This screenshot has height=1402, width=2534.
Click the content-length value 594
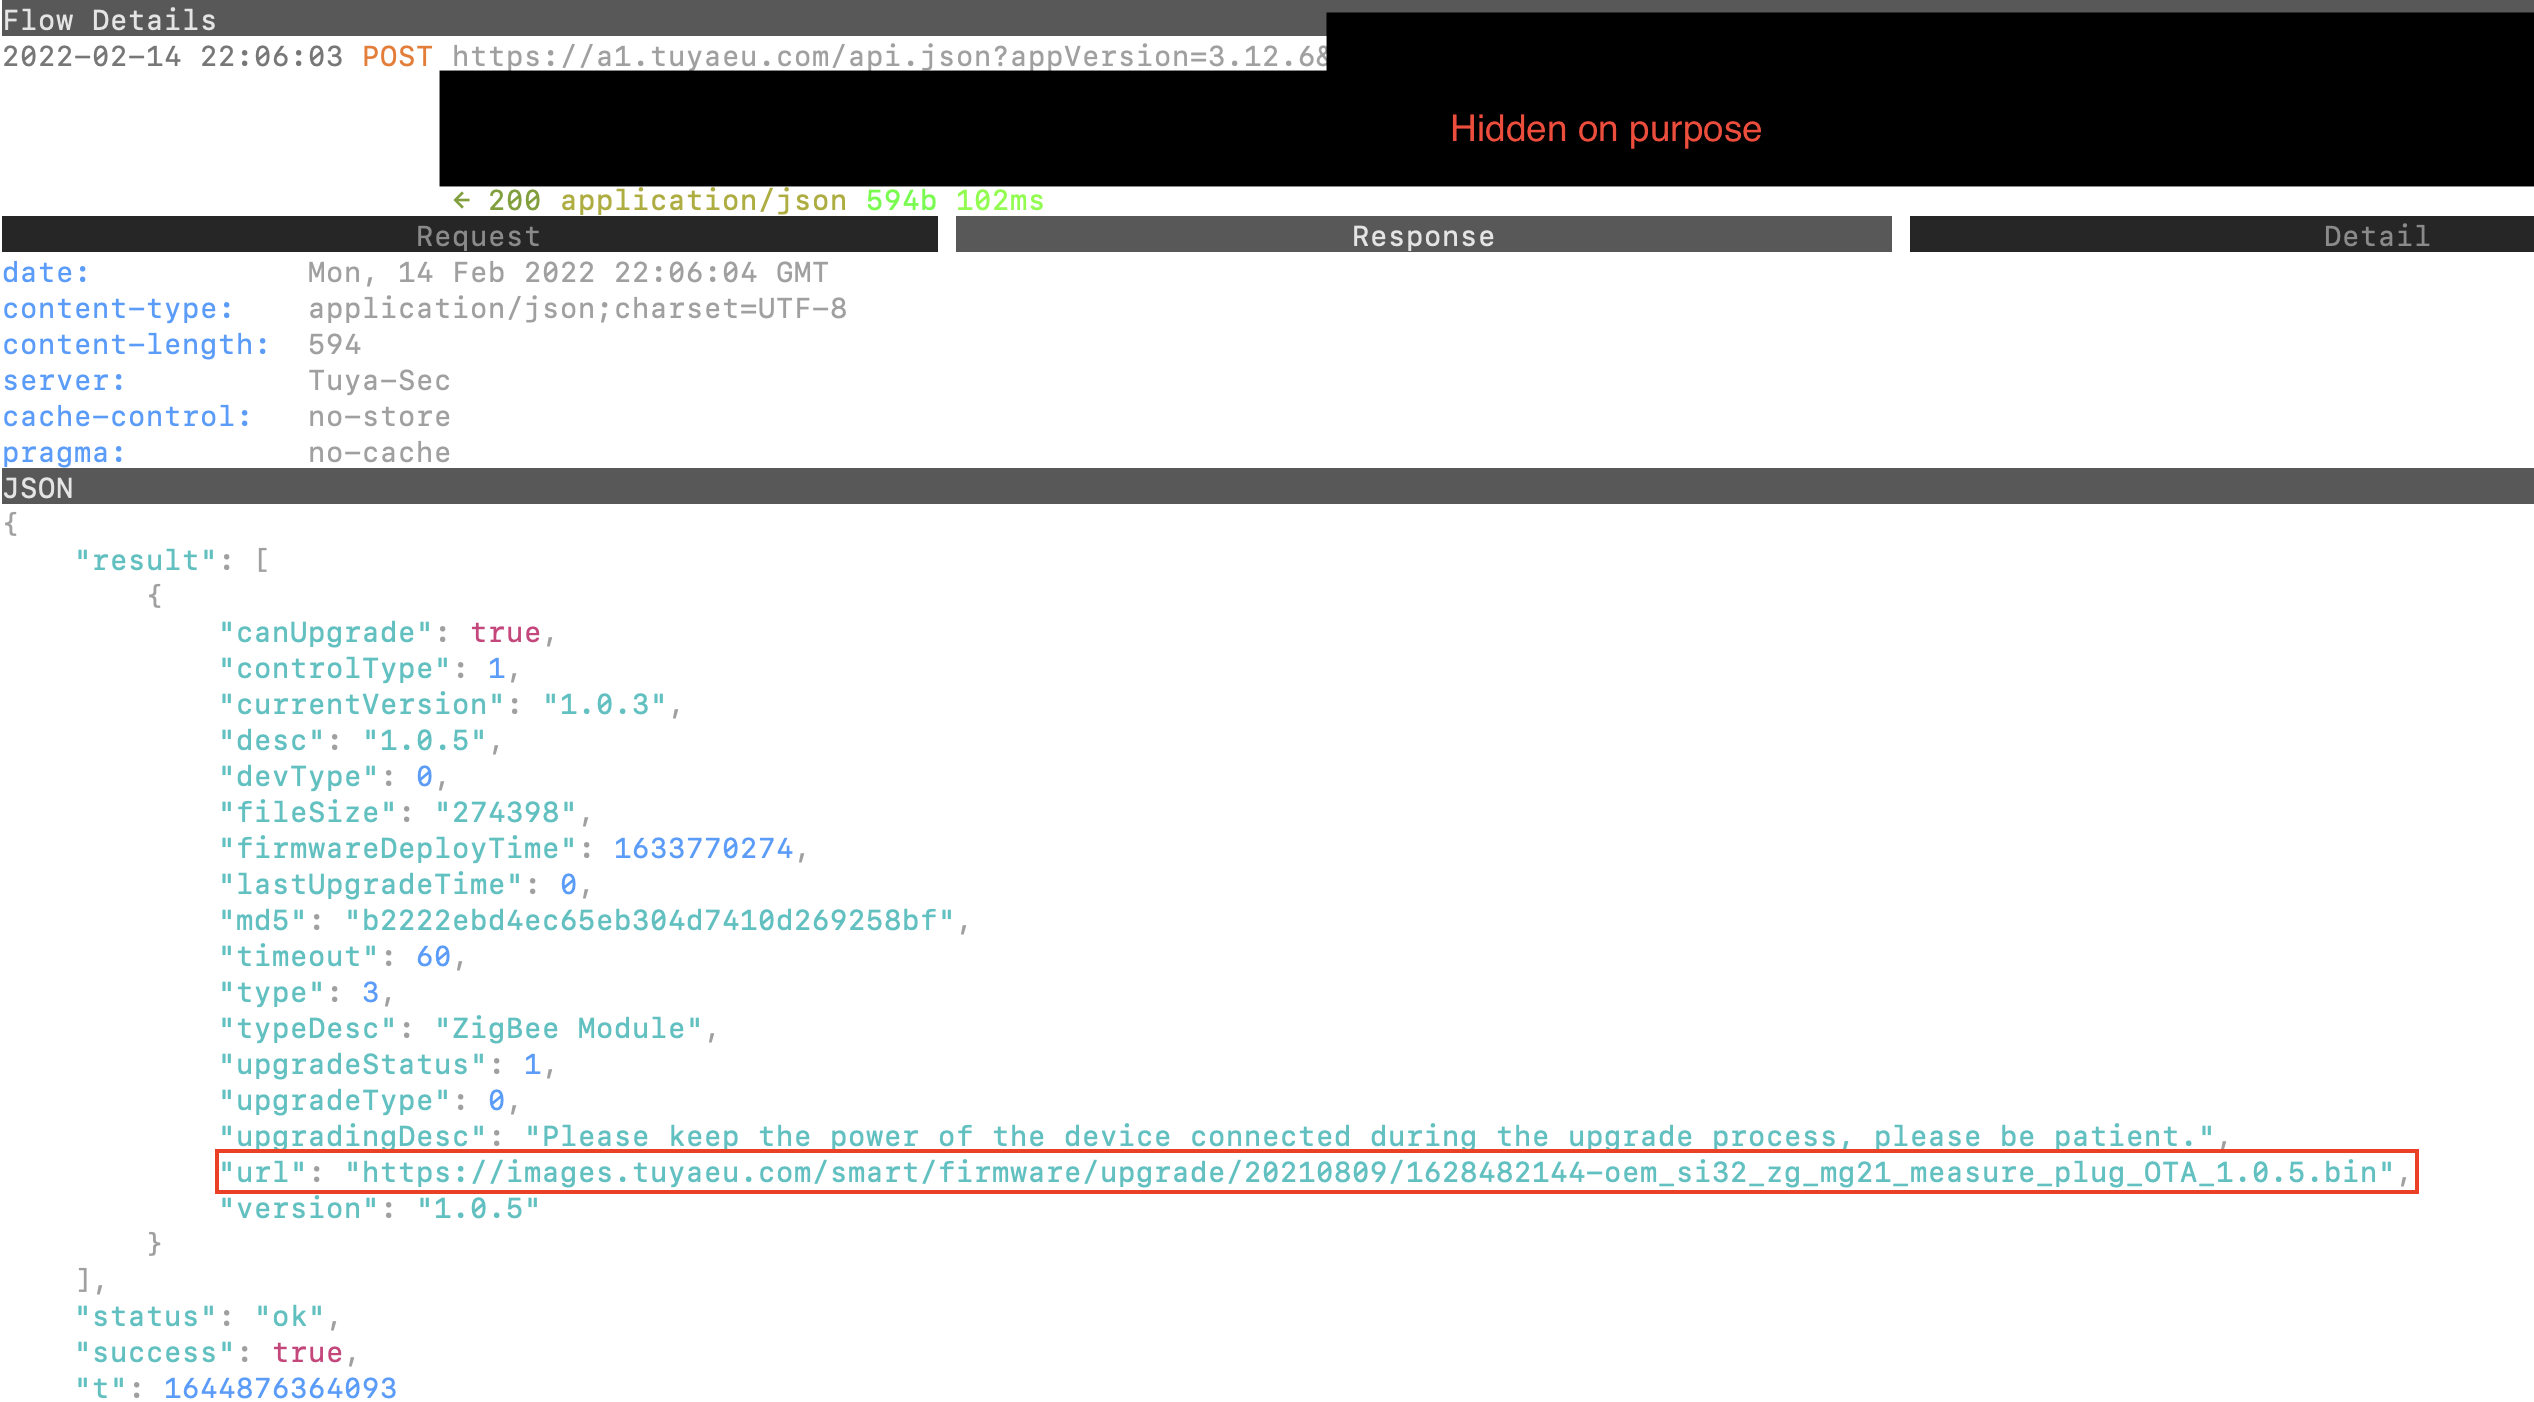335,344
